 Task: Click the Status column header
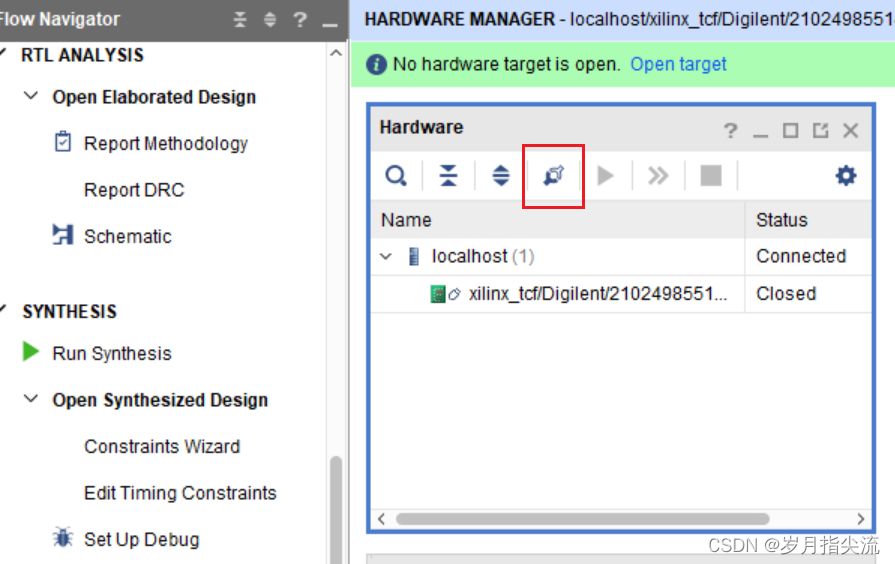[x=808, y=220]
